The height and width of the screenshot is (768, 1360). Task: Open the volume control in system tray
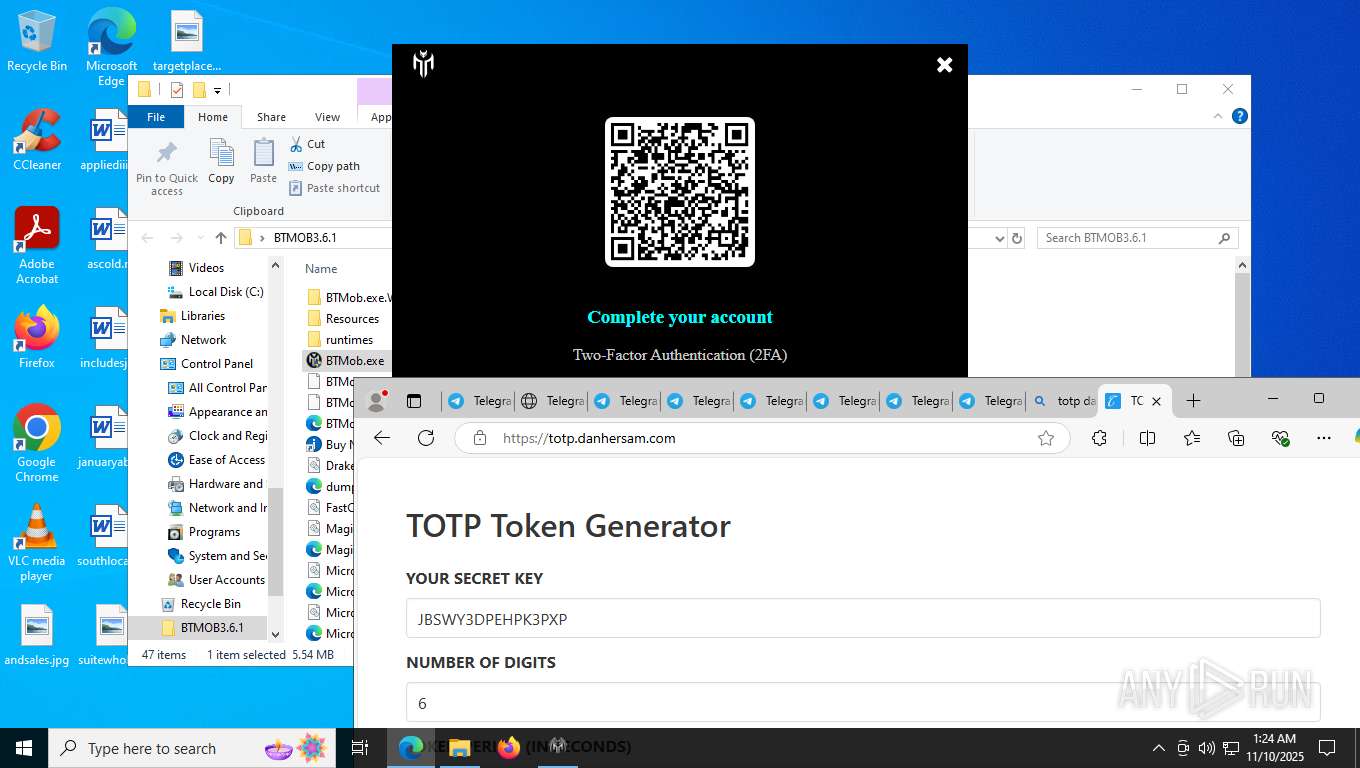1206,747
